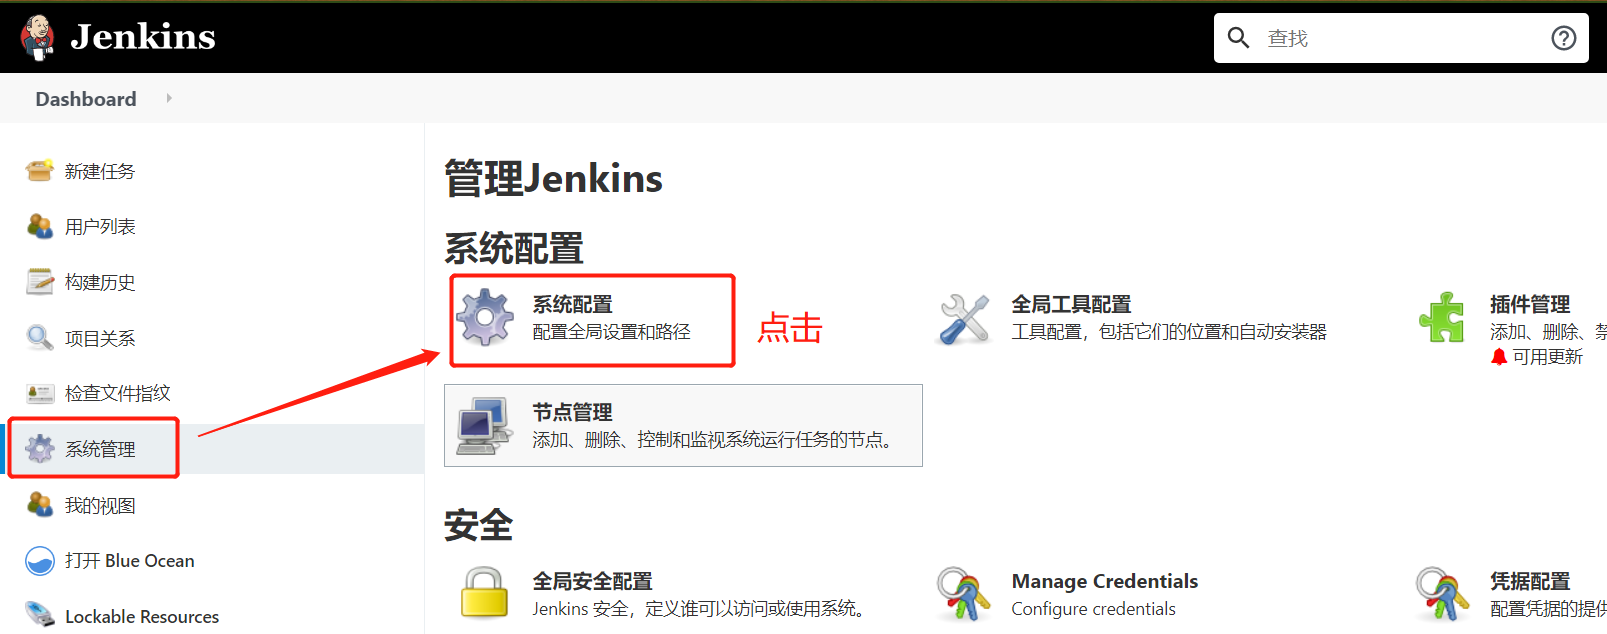
Task: Open 用户列表 sidebar link
Action: click(100, 227)
